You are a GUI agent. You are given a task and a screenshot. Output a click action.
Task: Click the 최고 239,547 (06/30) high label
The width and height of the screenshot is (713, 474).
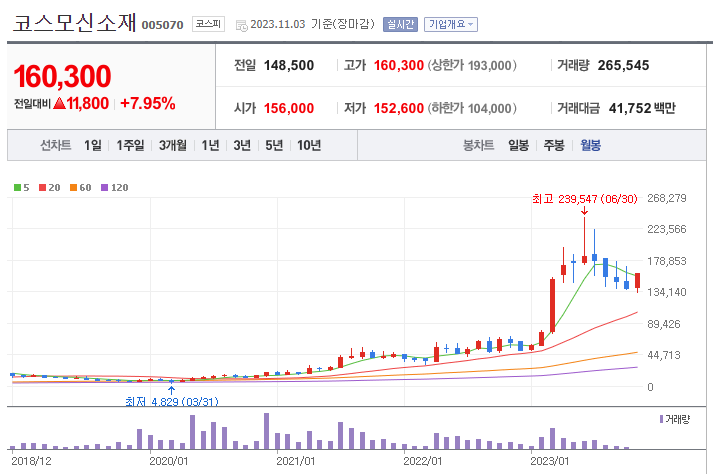(x=585, y=199)
